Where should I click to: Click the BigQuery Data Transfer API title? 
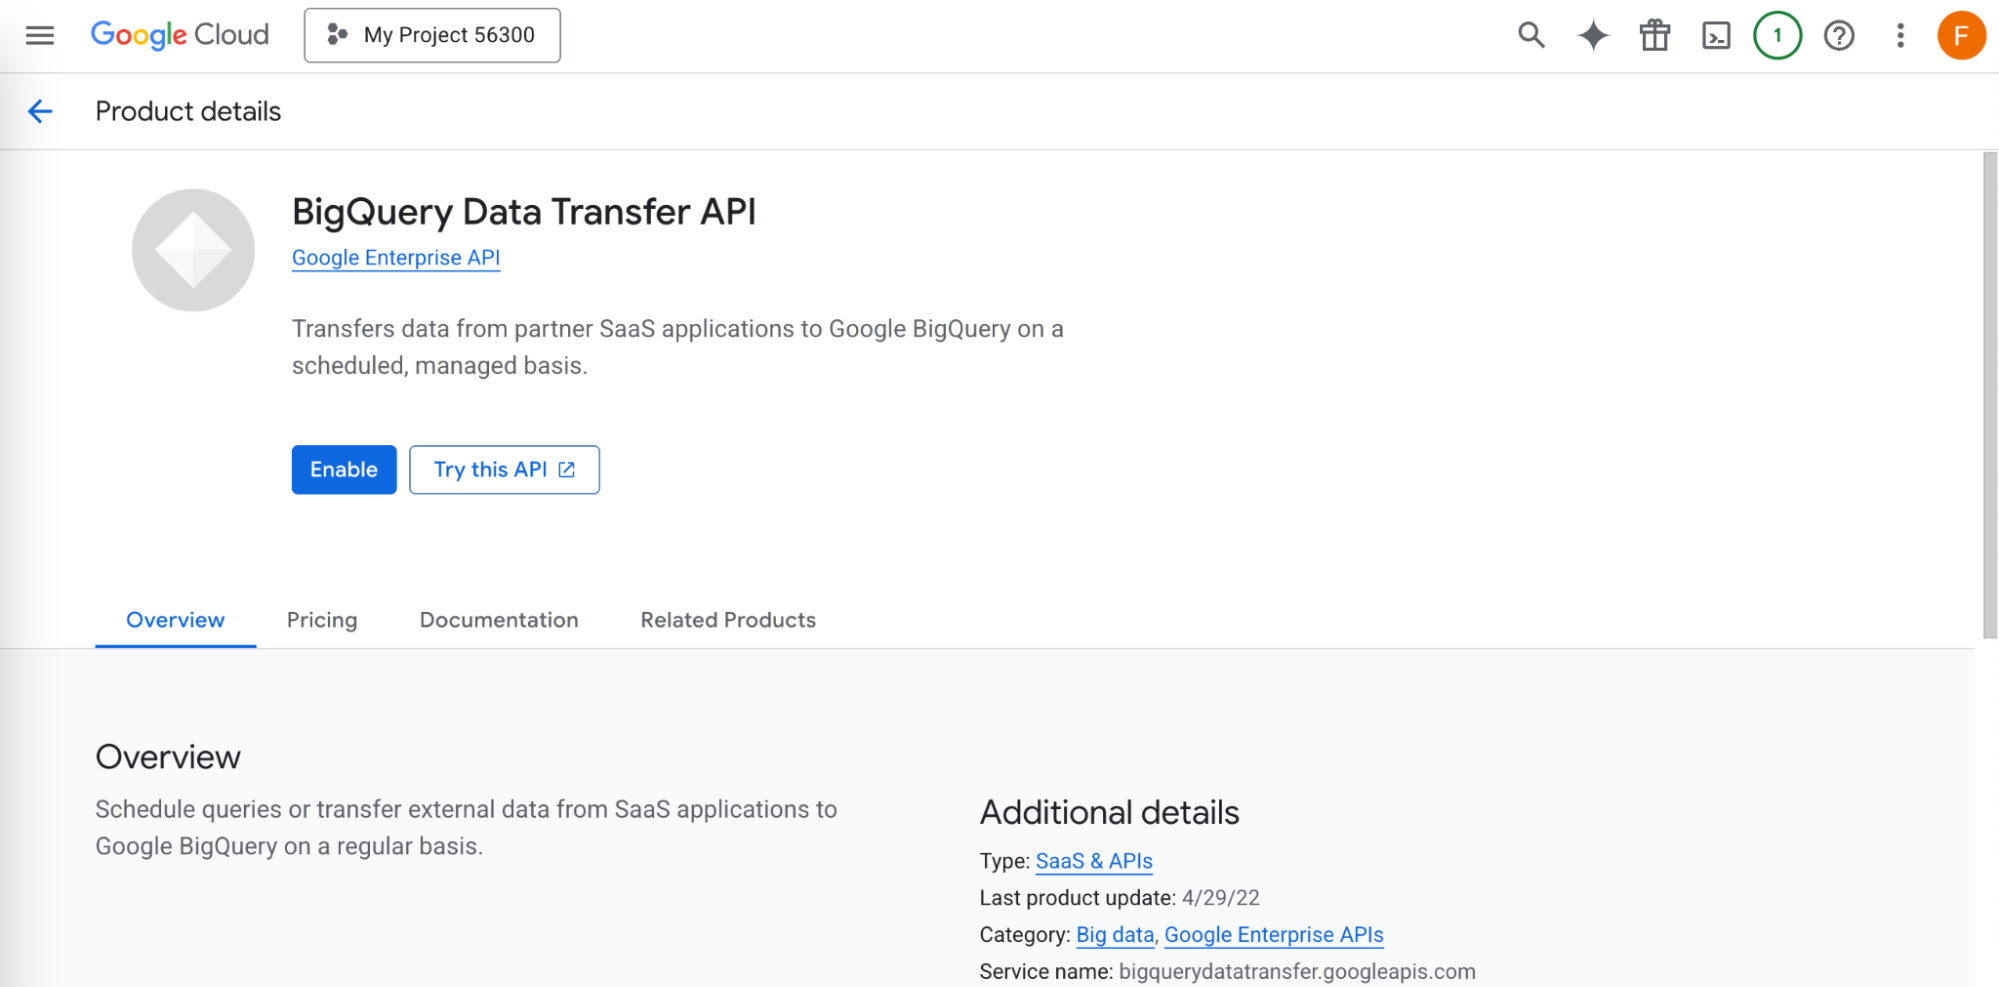point(524,212)
